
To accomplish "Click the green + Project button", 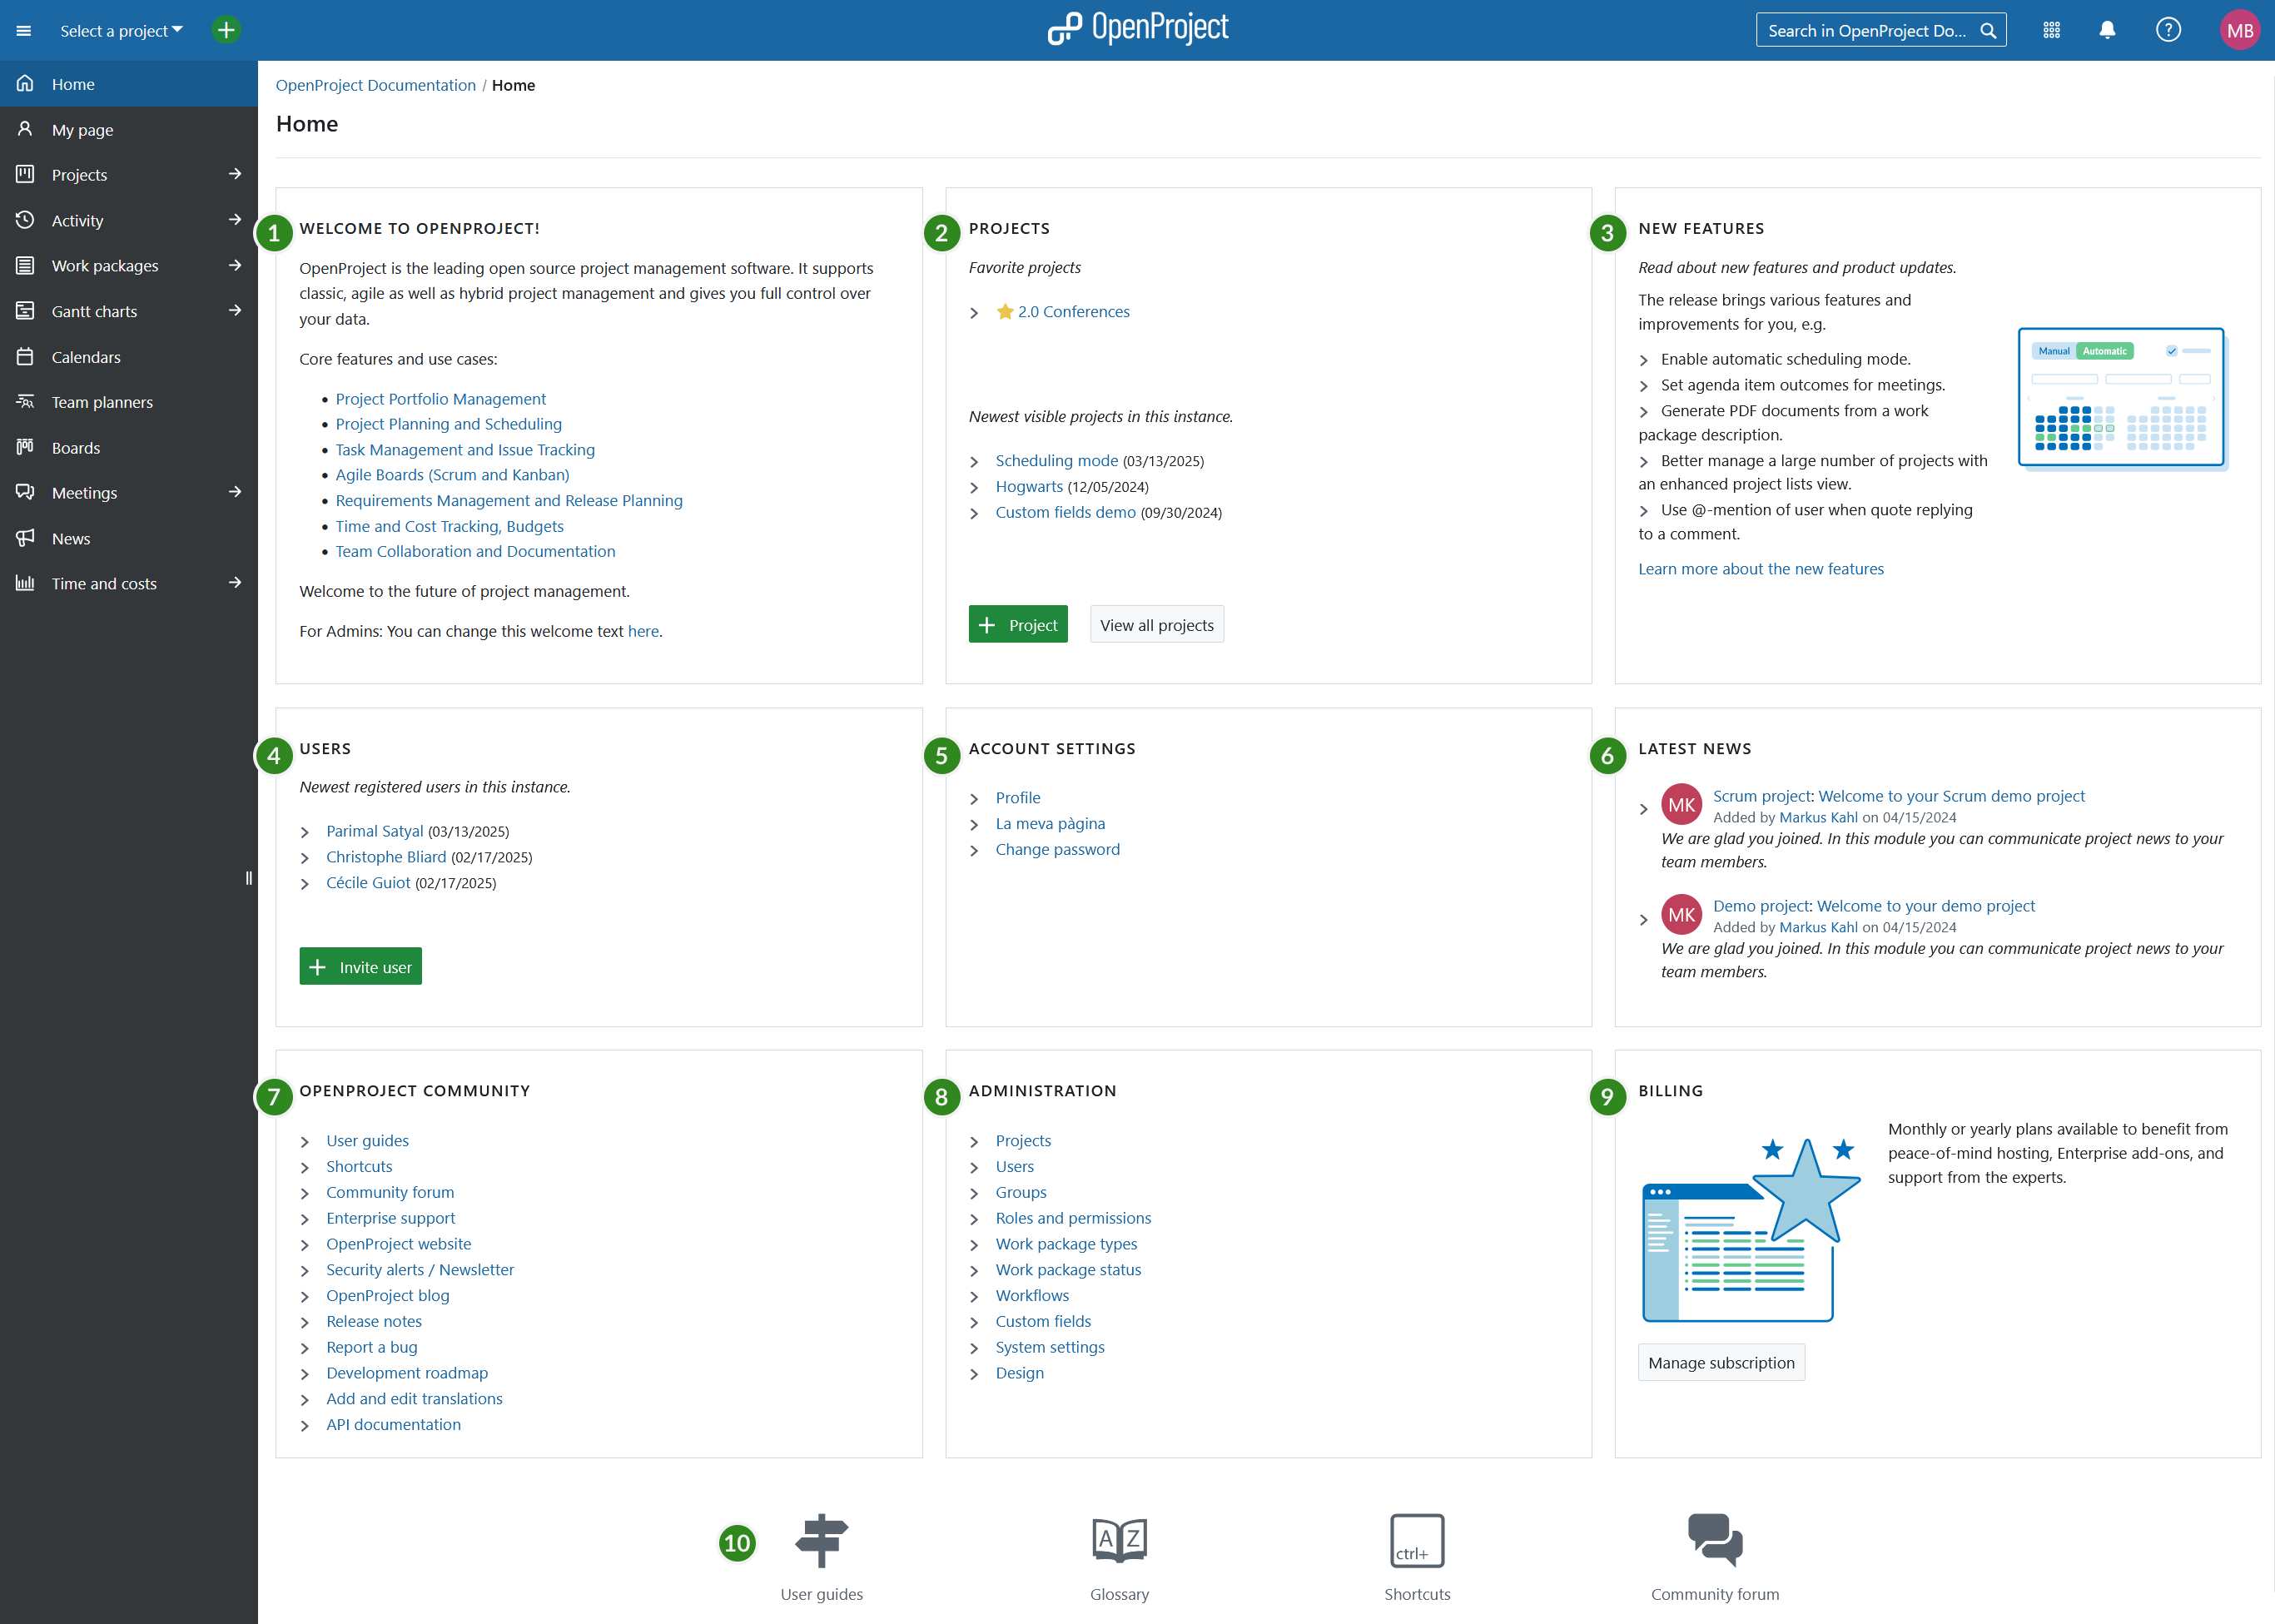I will pos(1018,625).
